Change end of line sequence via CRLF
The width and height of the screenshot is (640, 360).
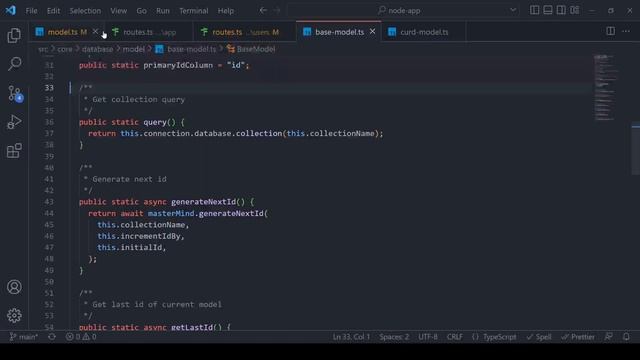454,337
